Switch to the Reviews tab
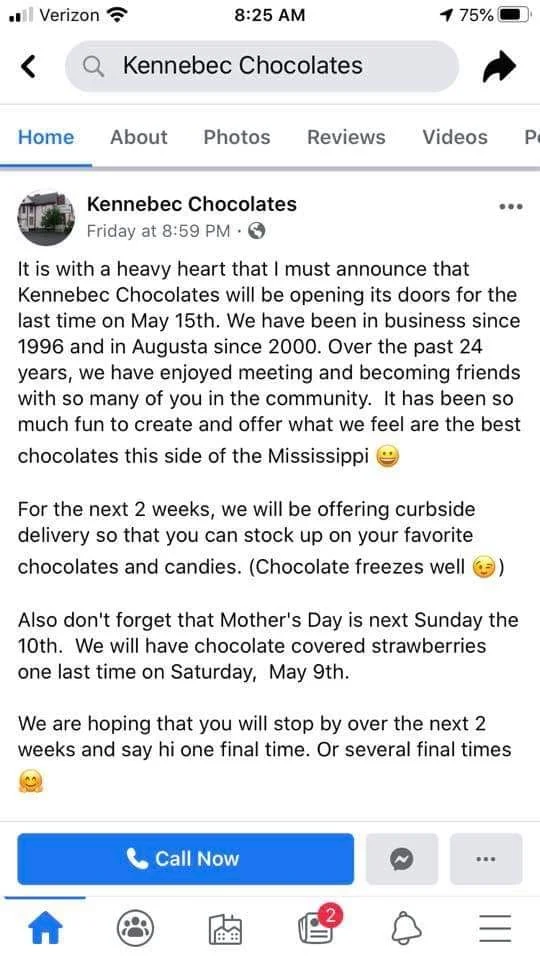This screenshot has height=960, width=540. [x=347, y=137]
